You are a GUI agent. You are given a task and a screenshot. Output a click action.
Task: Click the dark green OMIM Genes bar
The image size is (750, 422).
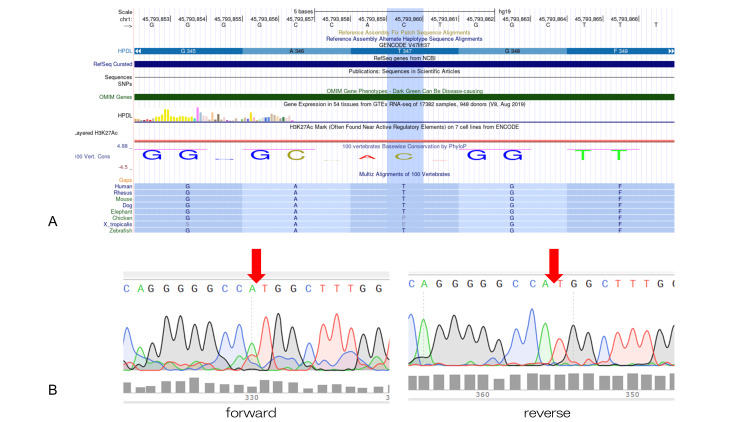click(404, 97)
